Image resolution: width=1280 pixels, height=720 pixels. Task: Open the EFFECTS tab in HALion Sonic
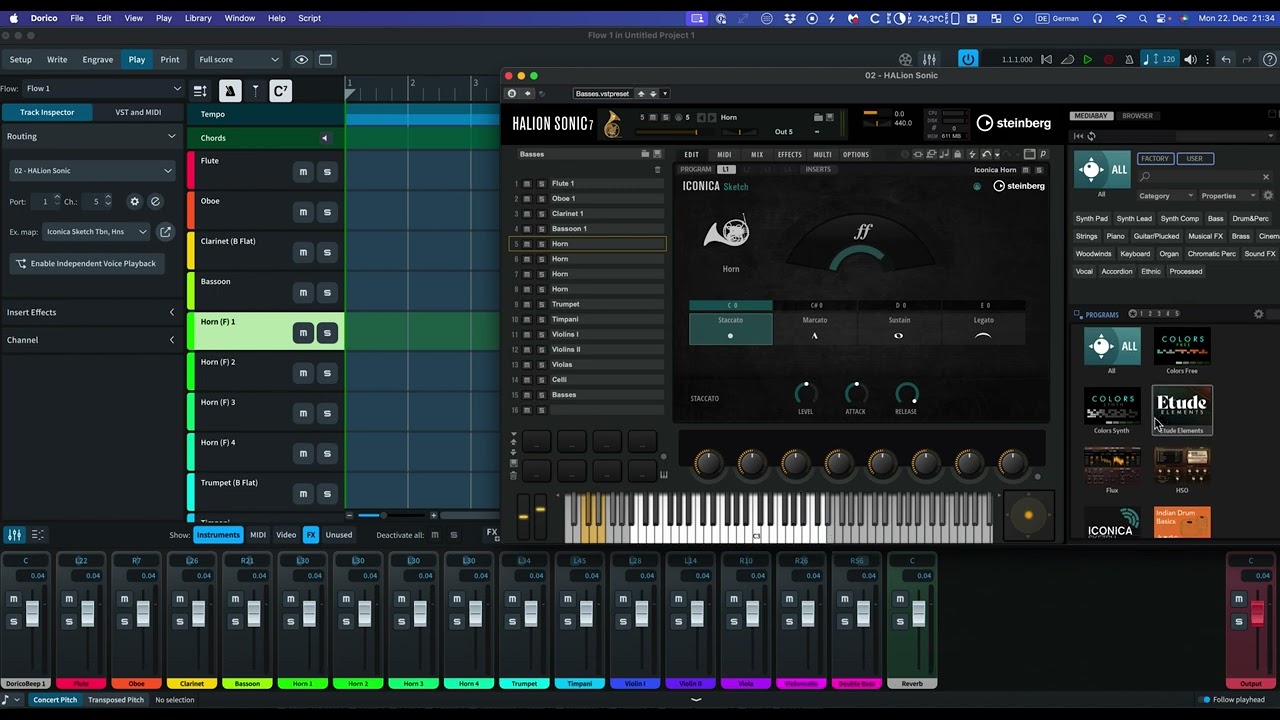coord(790,155)
